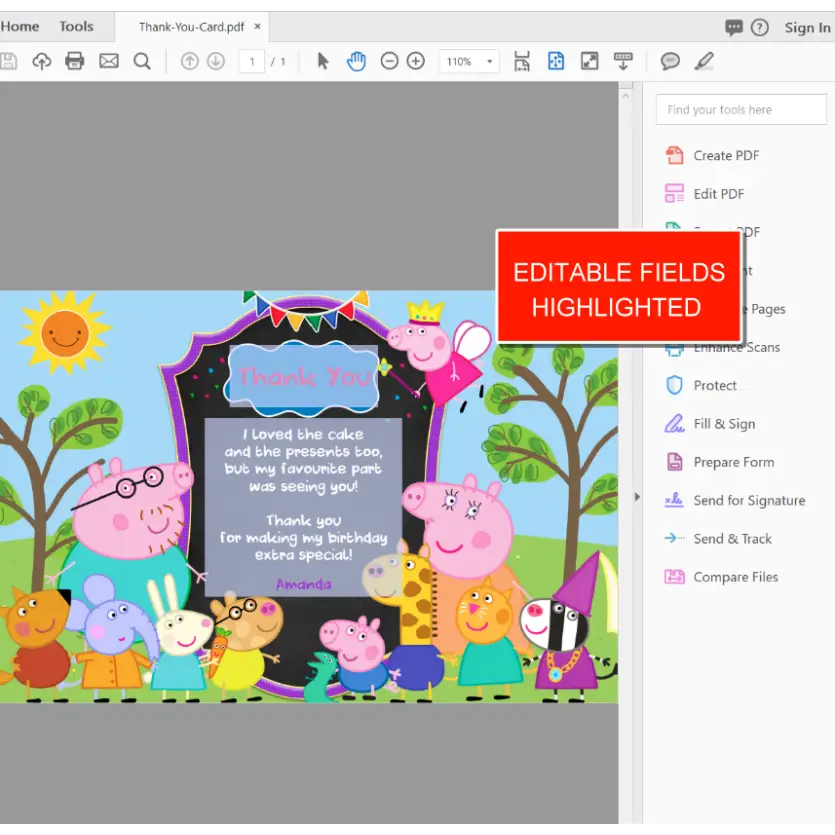Click the Sign In link
This screenshot has width=835, height=835.
[806, 27]
